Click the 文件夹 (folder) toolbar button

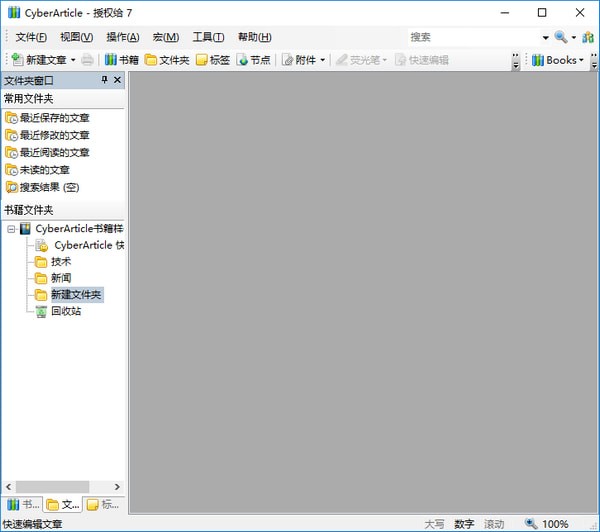[x=166, y=60]
